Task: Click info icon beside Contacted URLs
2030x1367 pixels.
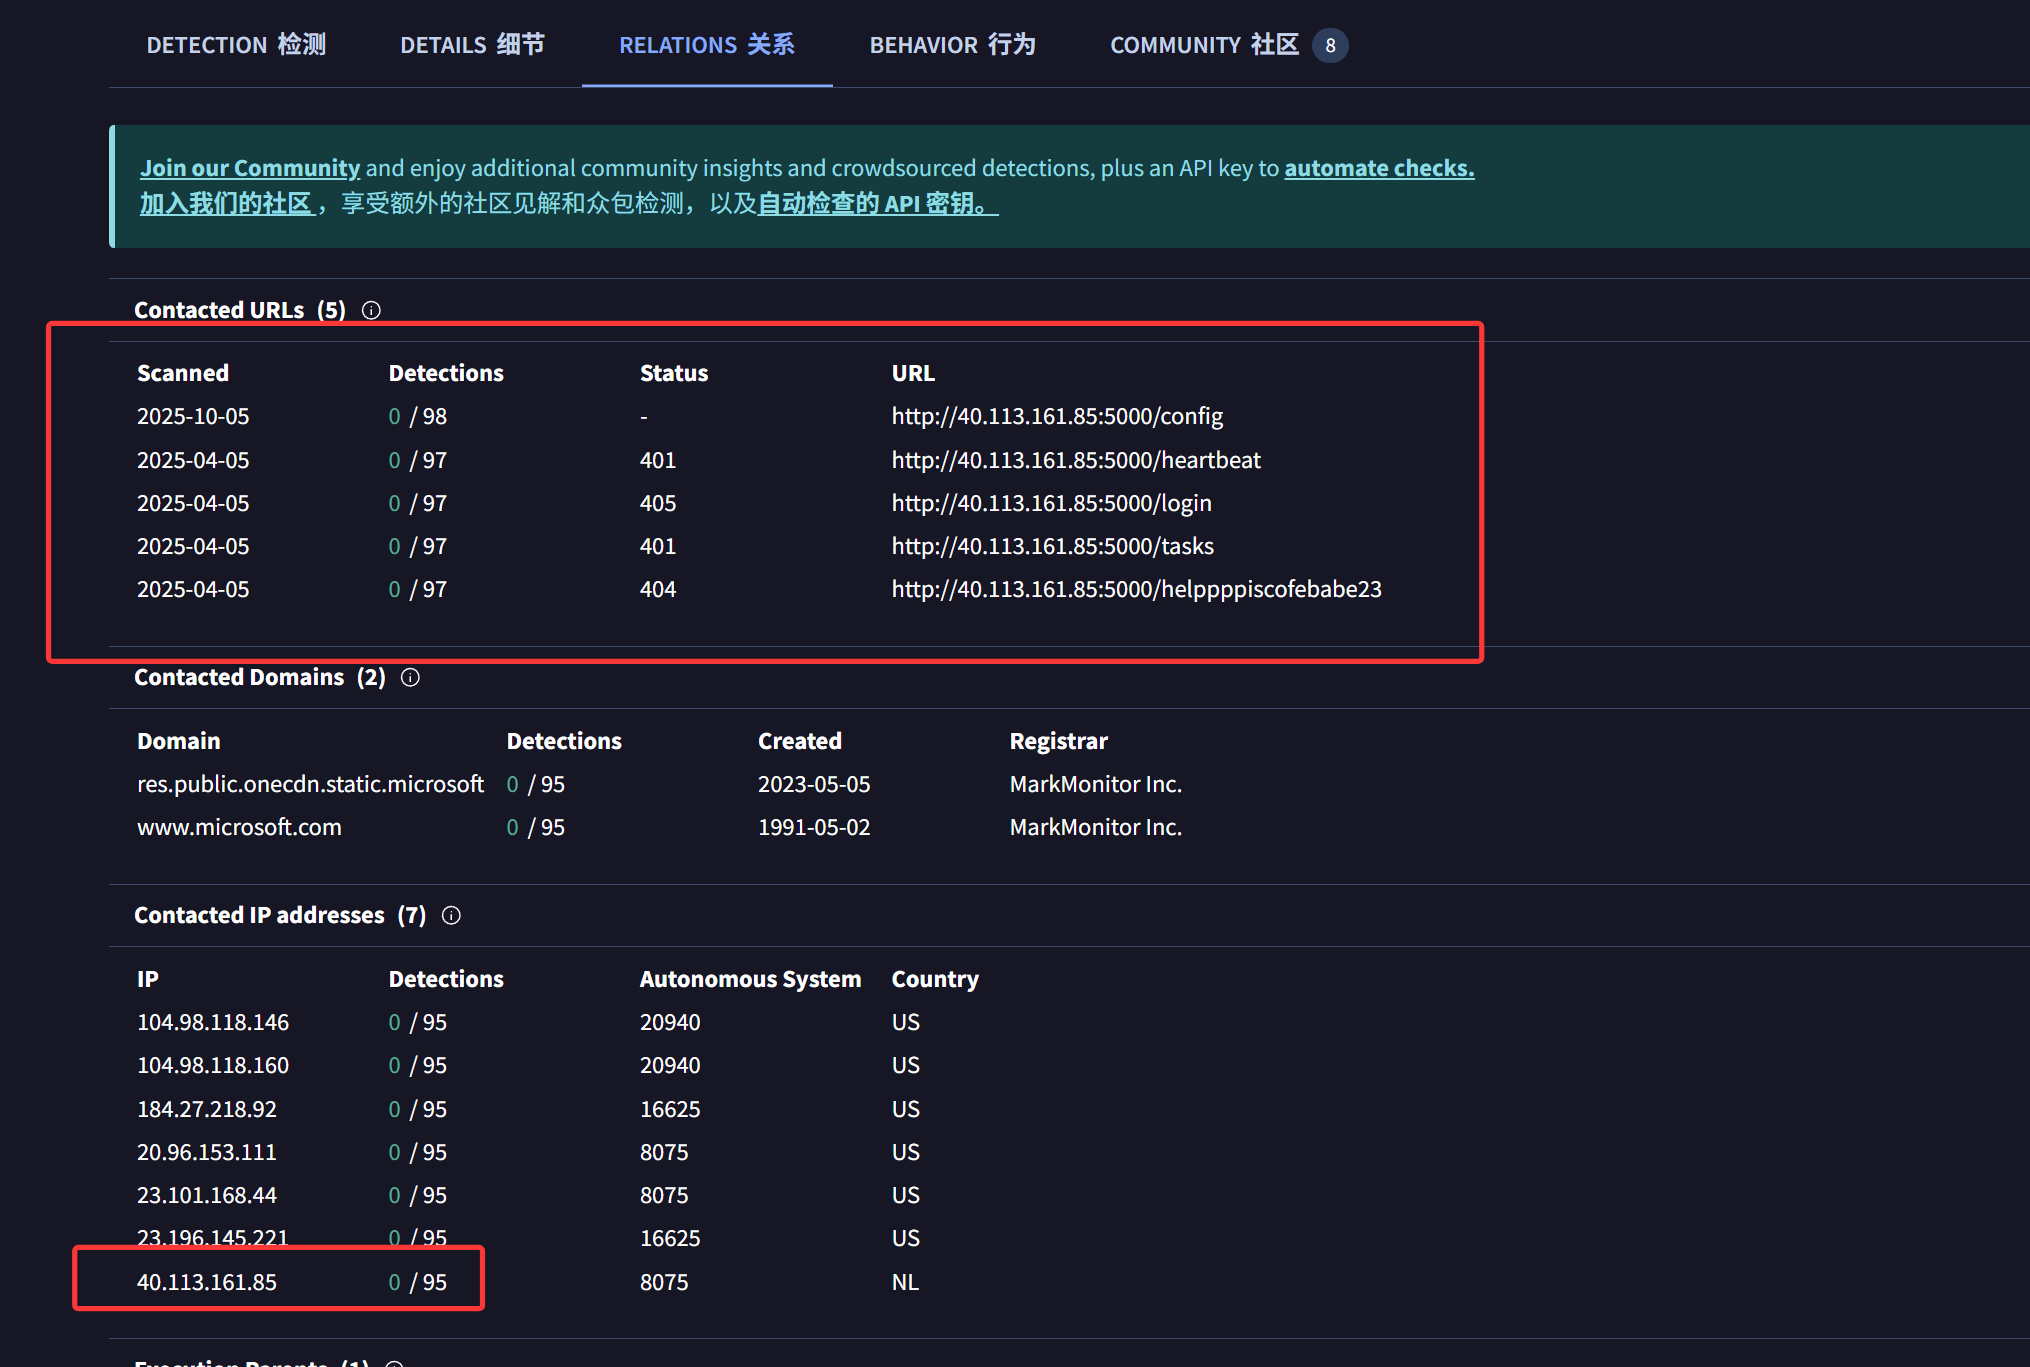Action: point(371,310)
